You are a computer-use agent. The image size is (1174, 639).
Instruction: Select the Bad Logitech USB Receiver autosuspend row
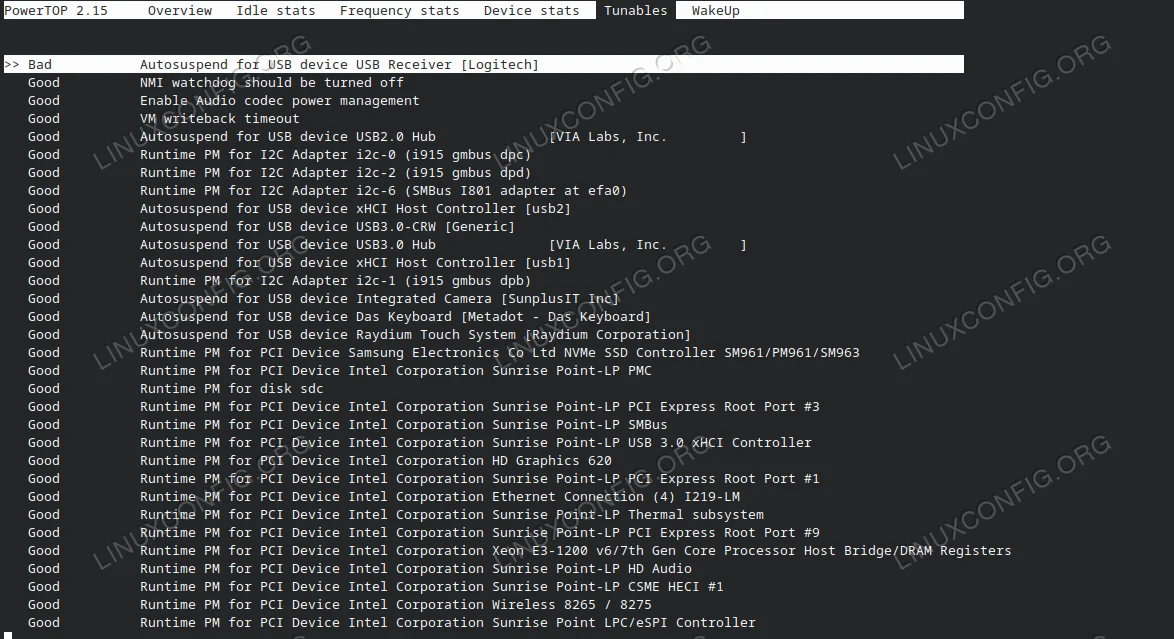(x=484, y=64)
